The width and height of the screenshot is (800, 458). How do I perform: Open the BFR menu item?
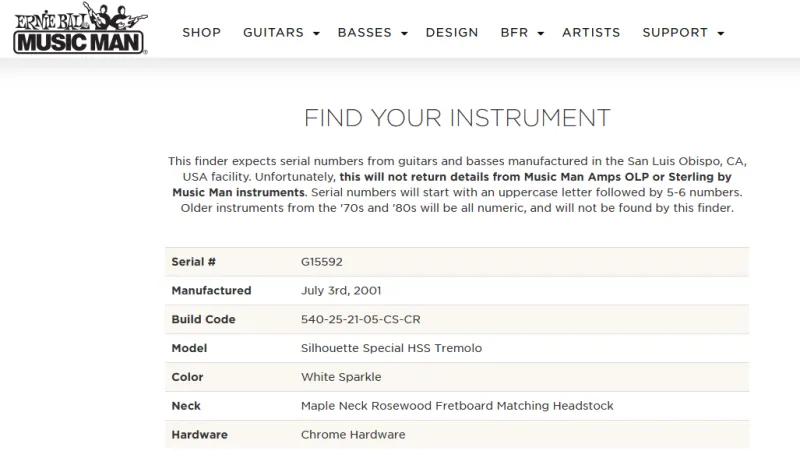click(x=514, y=33)
